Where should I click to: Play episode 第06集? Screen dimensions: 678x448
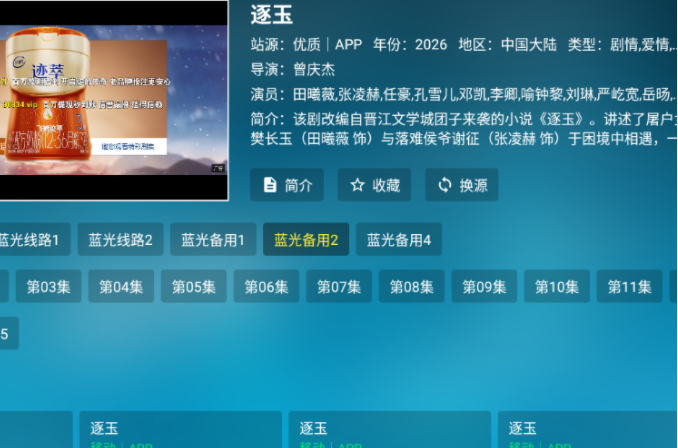pyautogui.click(x=266, y=286)
